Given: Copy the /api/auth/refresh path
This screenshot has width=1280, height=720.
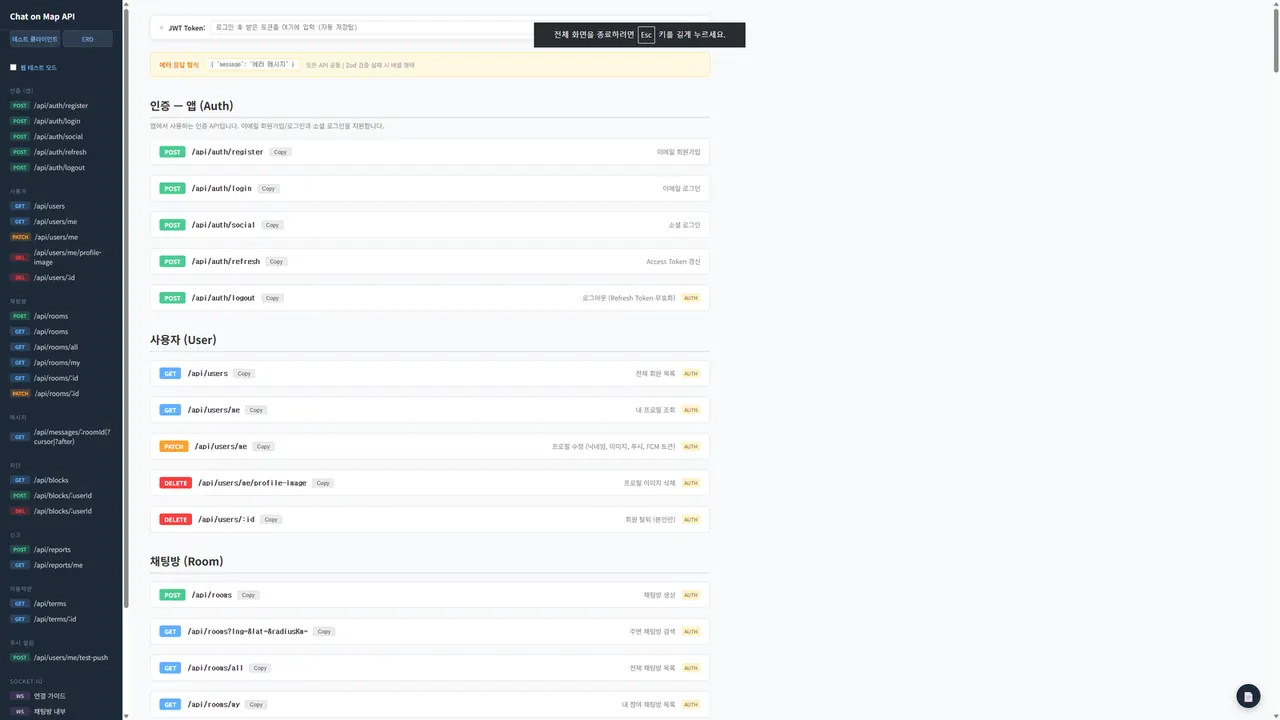Looking at the screenshot, I should 276,261.
